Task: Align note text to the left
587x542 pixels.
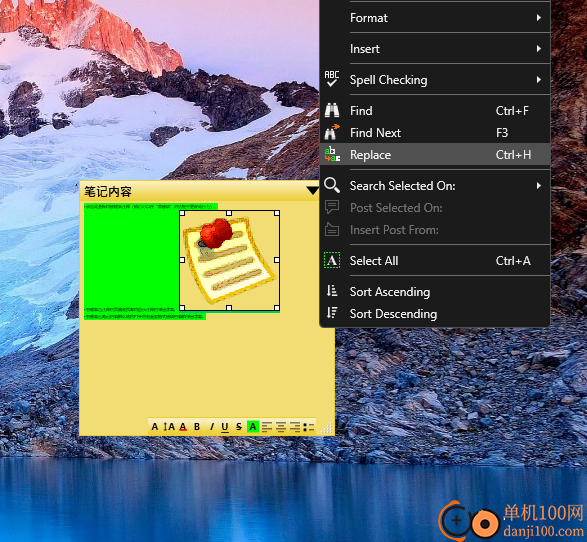Action: [x=267, y=427]
